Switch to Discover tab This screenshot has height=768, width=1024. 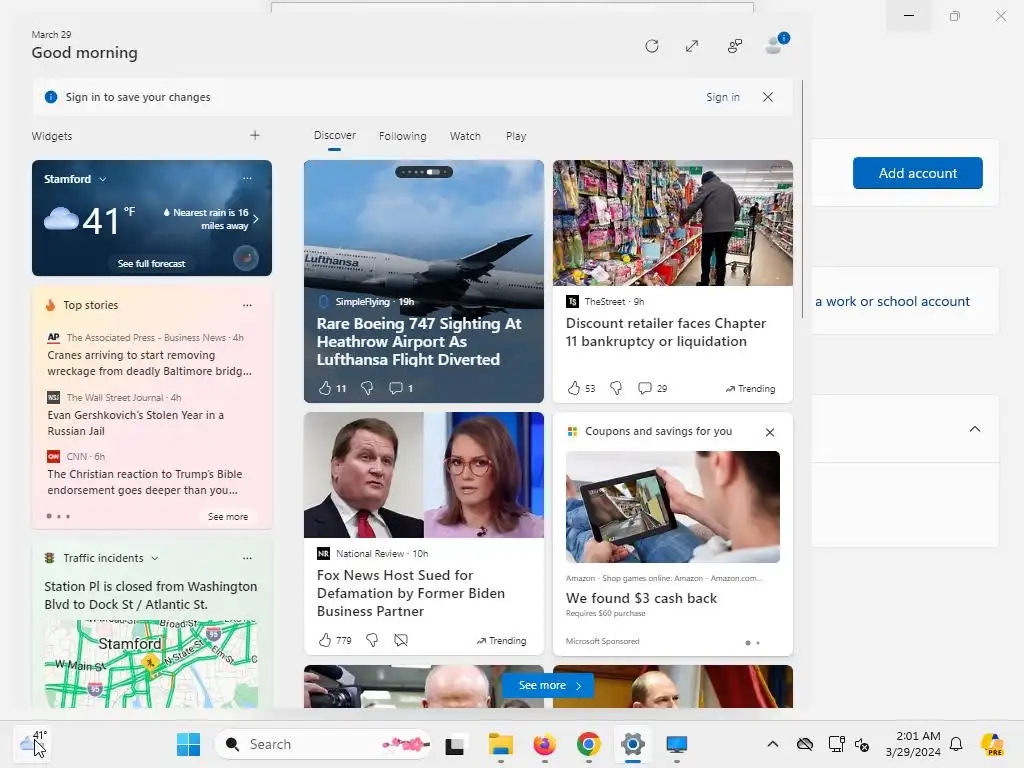click(334, 135)
